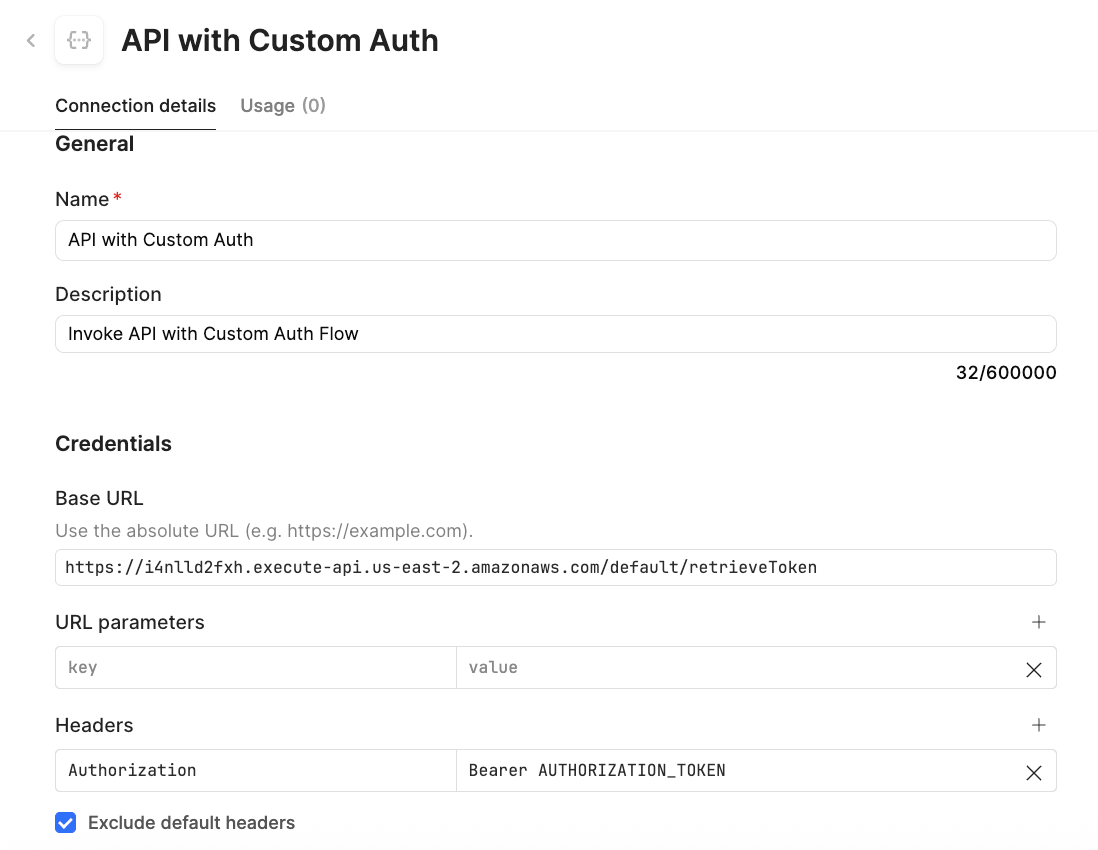Select the Base URL field

point(555,567)
